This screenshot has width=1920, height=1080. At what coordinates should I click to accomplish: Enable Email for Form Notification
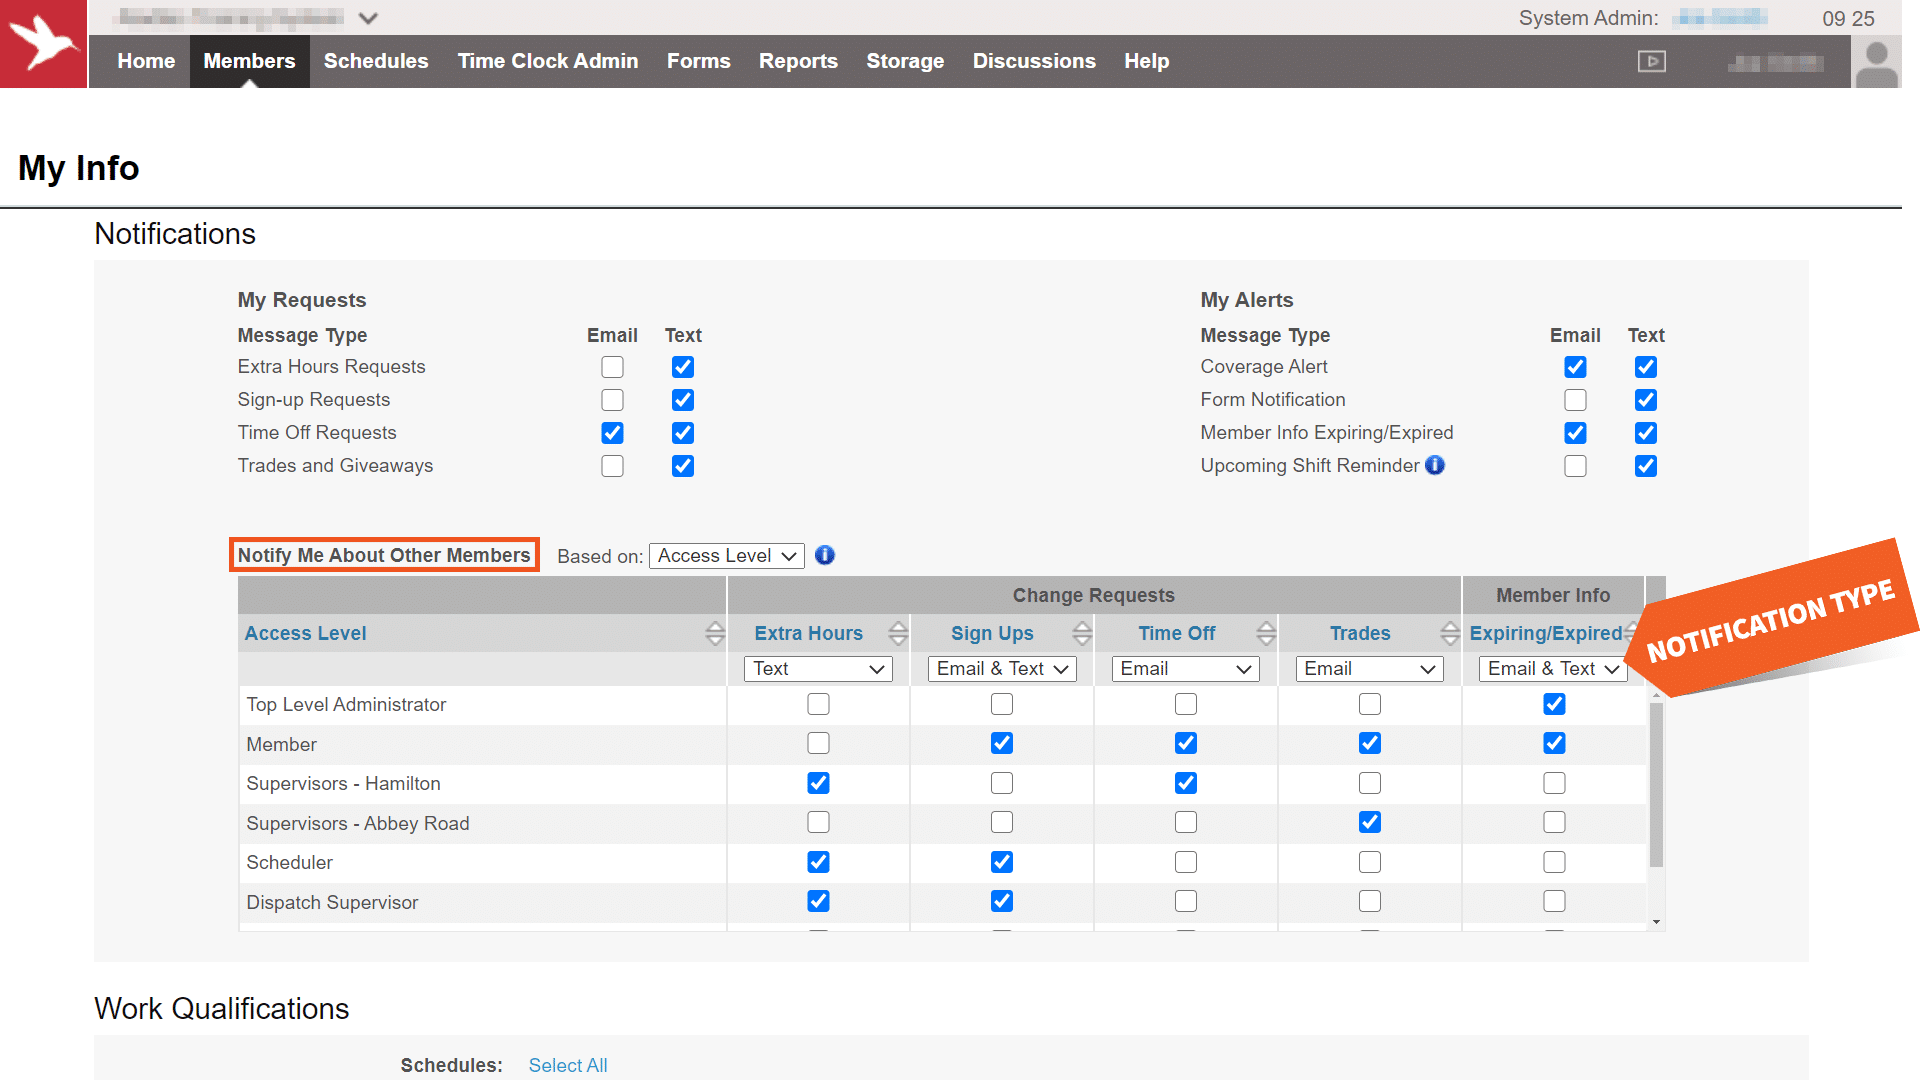[x=1575, y=400]
